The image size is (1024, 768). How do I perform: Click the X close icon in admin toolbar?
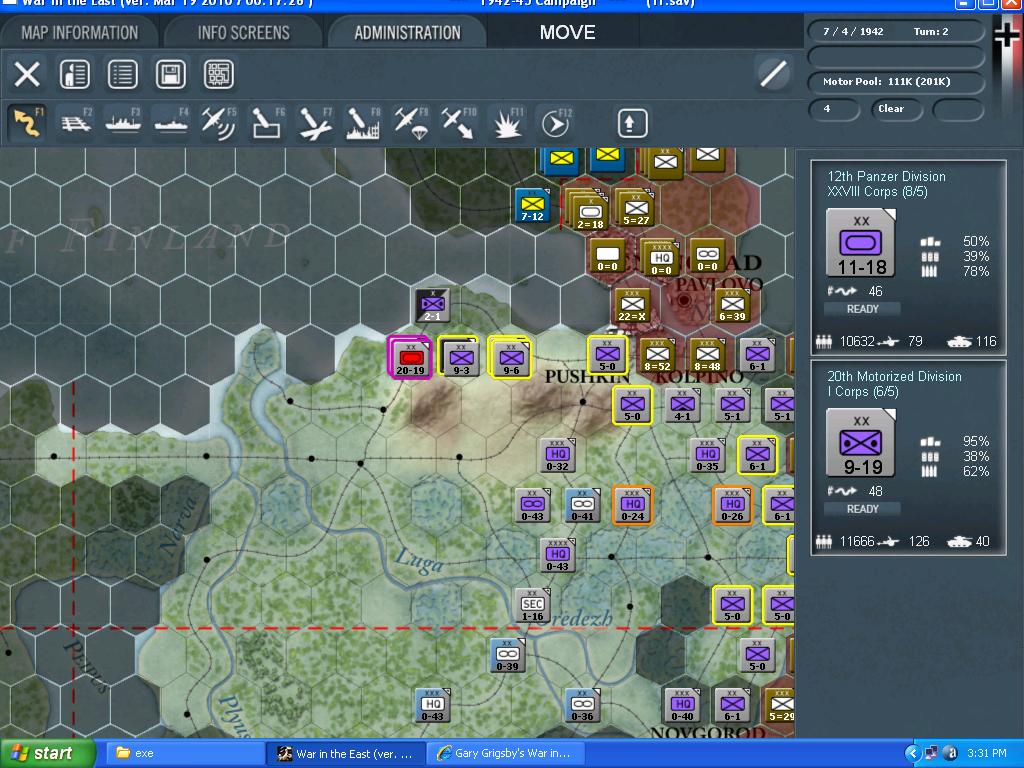click(x=27, y=74)
